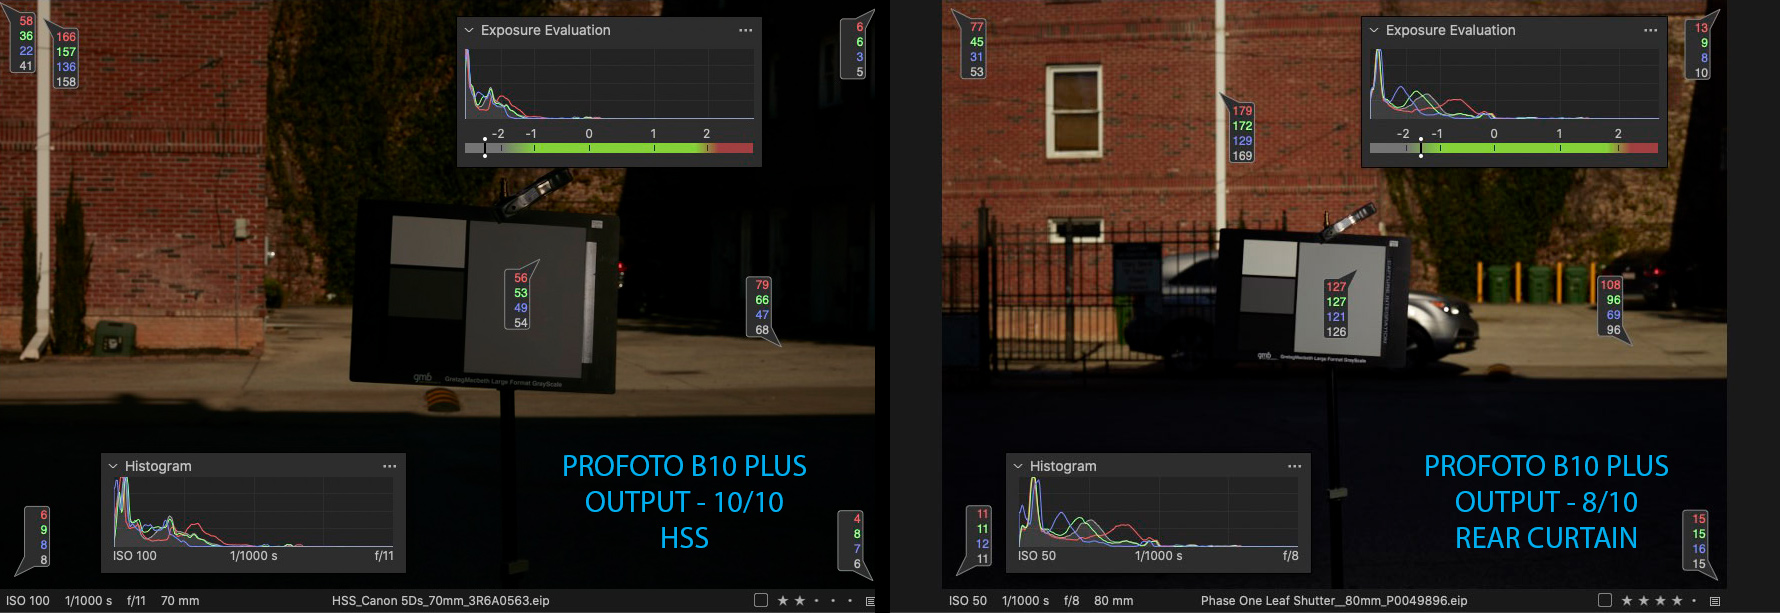Click the right image's exposure meter bar
Screen dimensions: 1780x613
pyautogui.click(x=1514, y=148)
